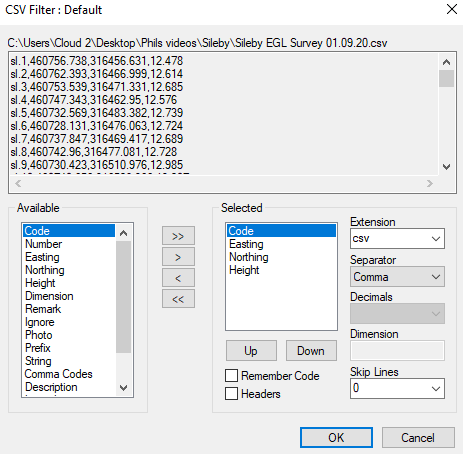This screenshot has height=454, width=463.
Task: Click the preview horizontal scrollbar right arrow
Action: click(430, 183)
